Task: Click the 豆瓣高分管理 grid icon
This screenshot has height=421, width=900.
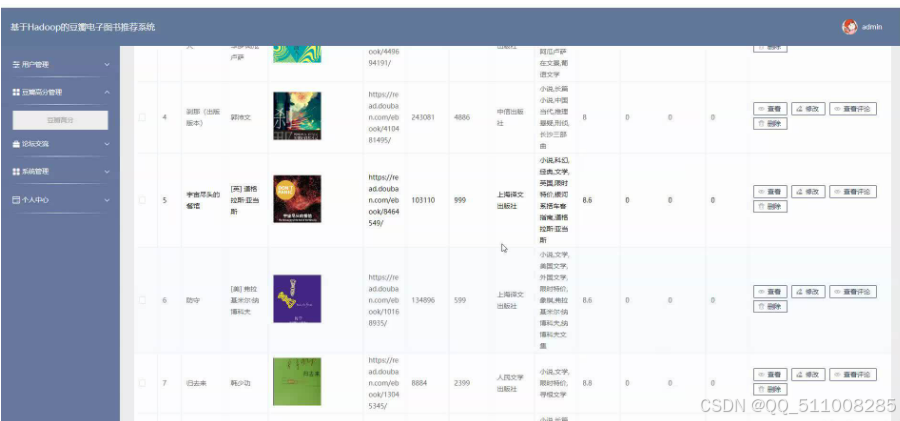Action: (16, 92)
